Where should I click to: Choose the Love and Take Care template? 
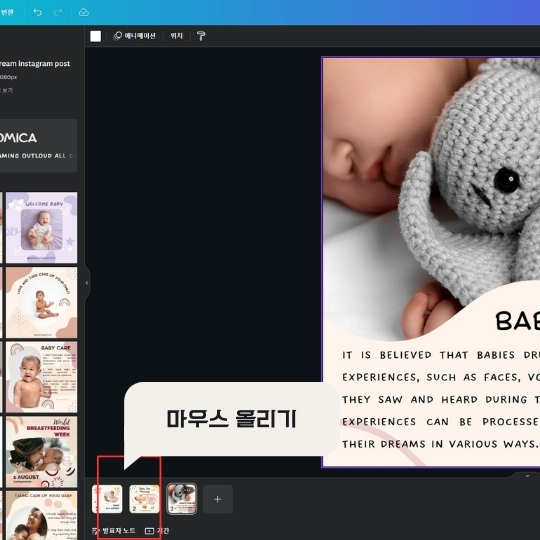coord(41,302)
